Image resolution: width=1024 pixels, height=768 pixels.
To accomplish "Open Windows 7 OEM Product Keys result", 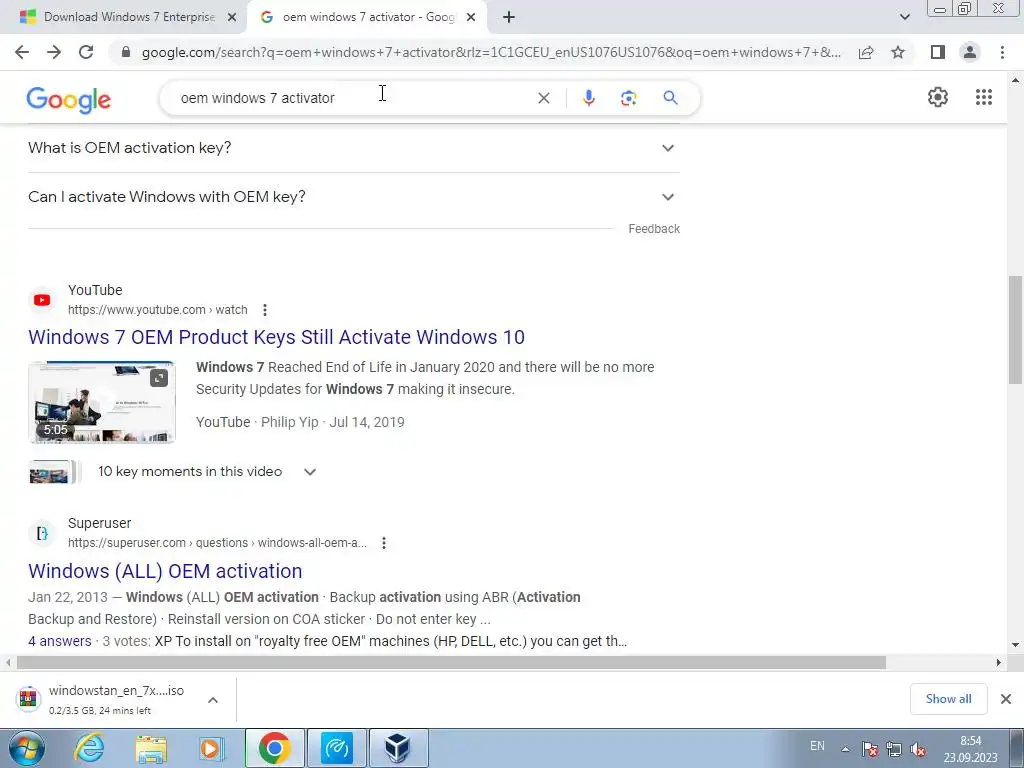I will point(276,337).
